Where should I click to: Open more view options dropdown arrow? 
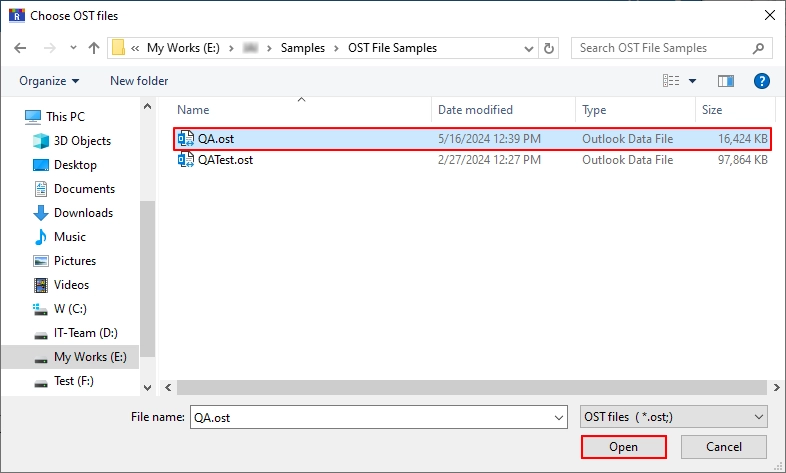coord(692,81)
